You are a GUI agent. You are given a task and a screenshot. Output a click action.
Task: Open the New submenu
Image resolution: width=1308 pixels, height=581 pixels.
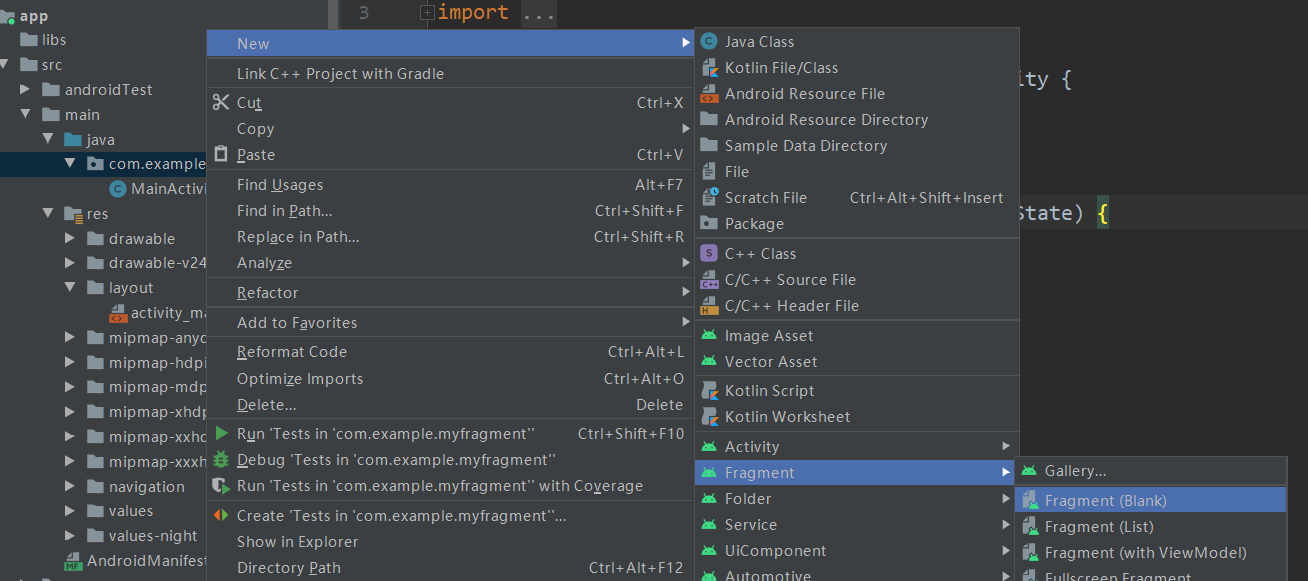tap(451, 43)
